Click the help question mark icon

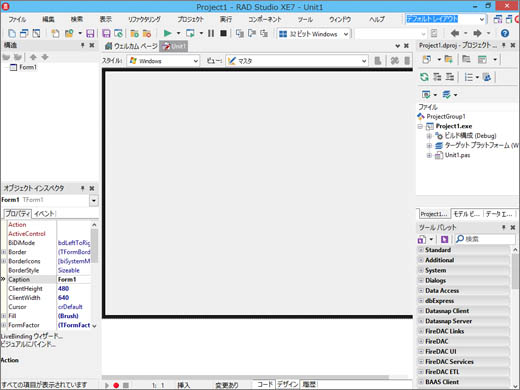[505, 33]
